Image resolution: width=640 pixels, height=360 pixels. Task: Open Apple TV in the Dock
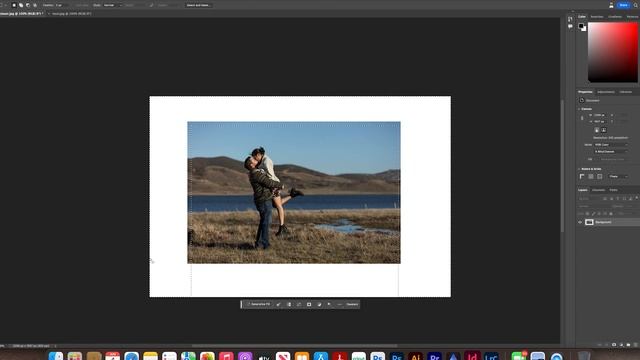pos(264,357)
